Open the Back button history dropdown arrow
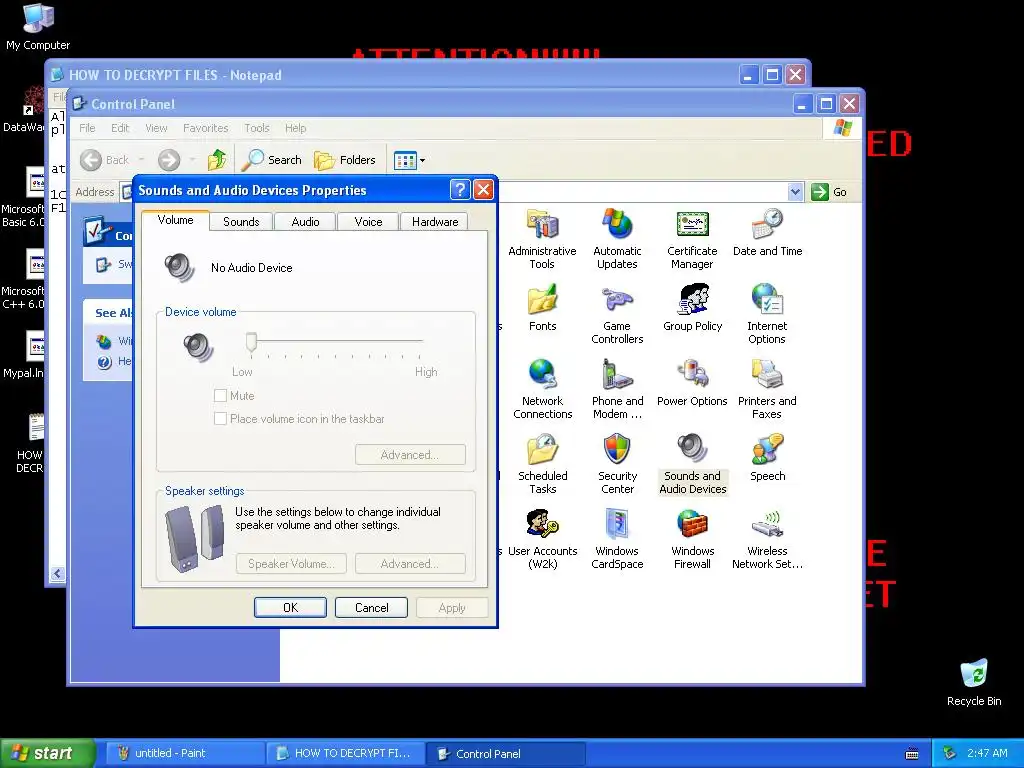The image size is (1024, 768). pos(142,160)
